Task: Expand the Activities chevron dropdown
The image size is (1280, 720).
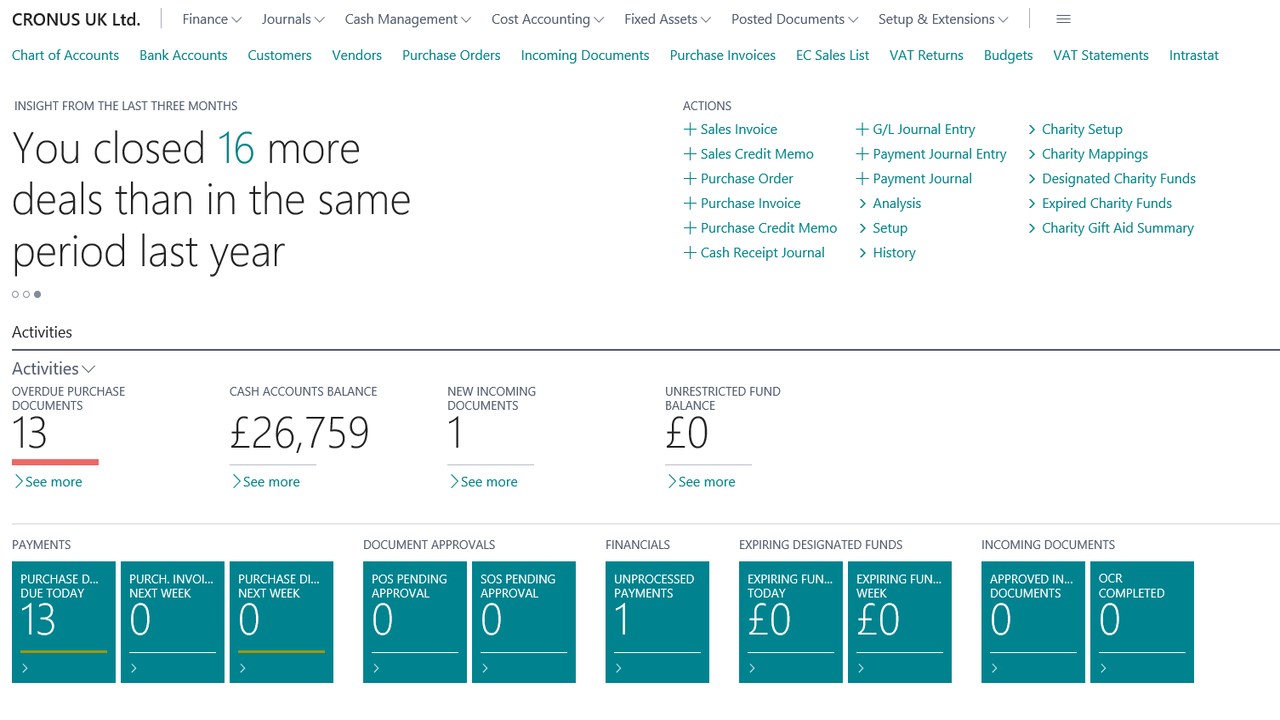Action: click(89, 369)
